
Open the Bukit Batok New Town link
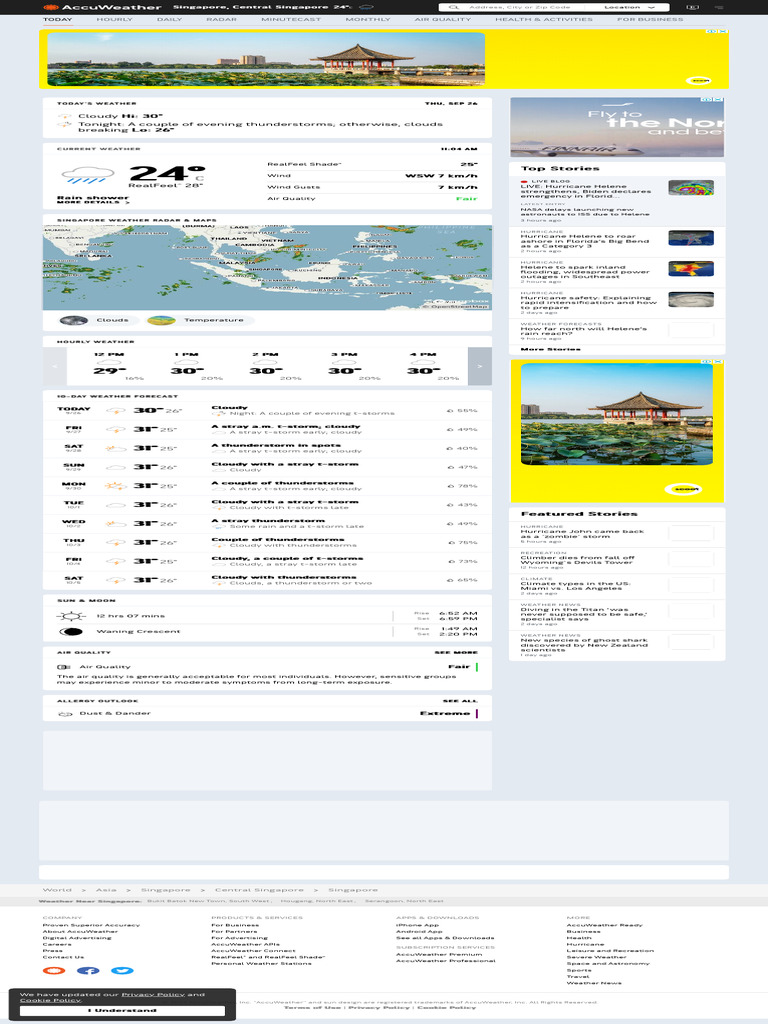[x=208, y=901]
